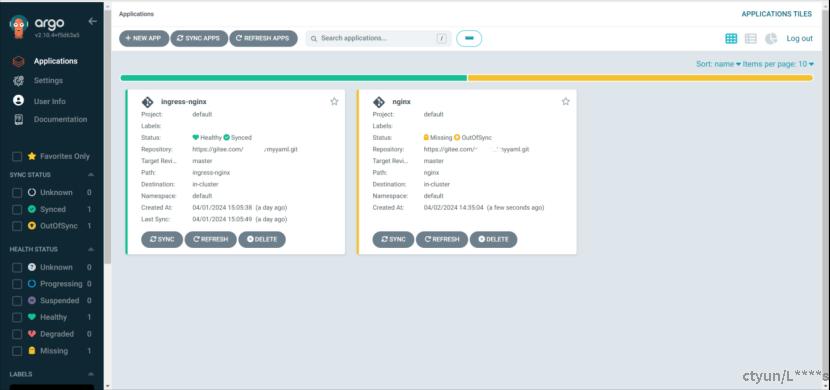The image size is (830, 390).
Task: Switch to list view
Action: pos(751,39)
